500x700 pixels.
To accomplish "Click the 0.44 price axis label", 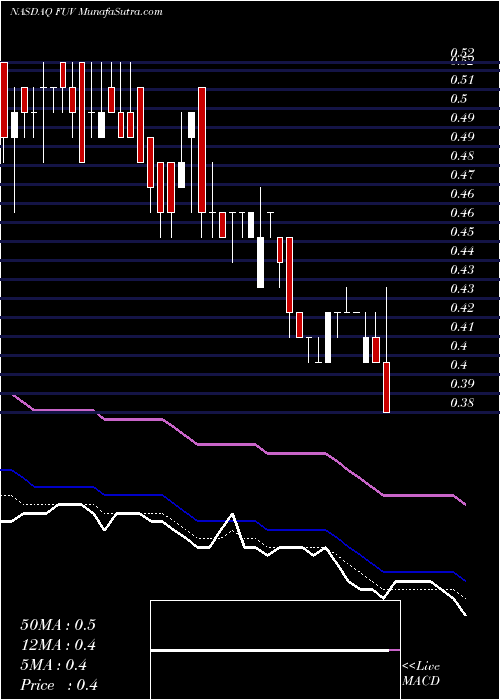I will pos(462,250).
